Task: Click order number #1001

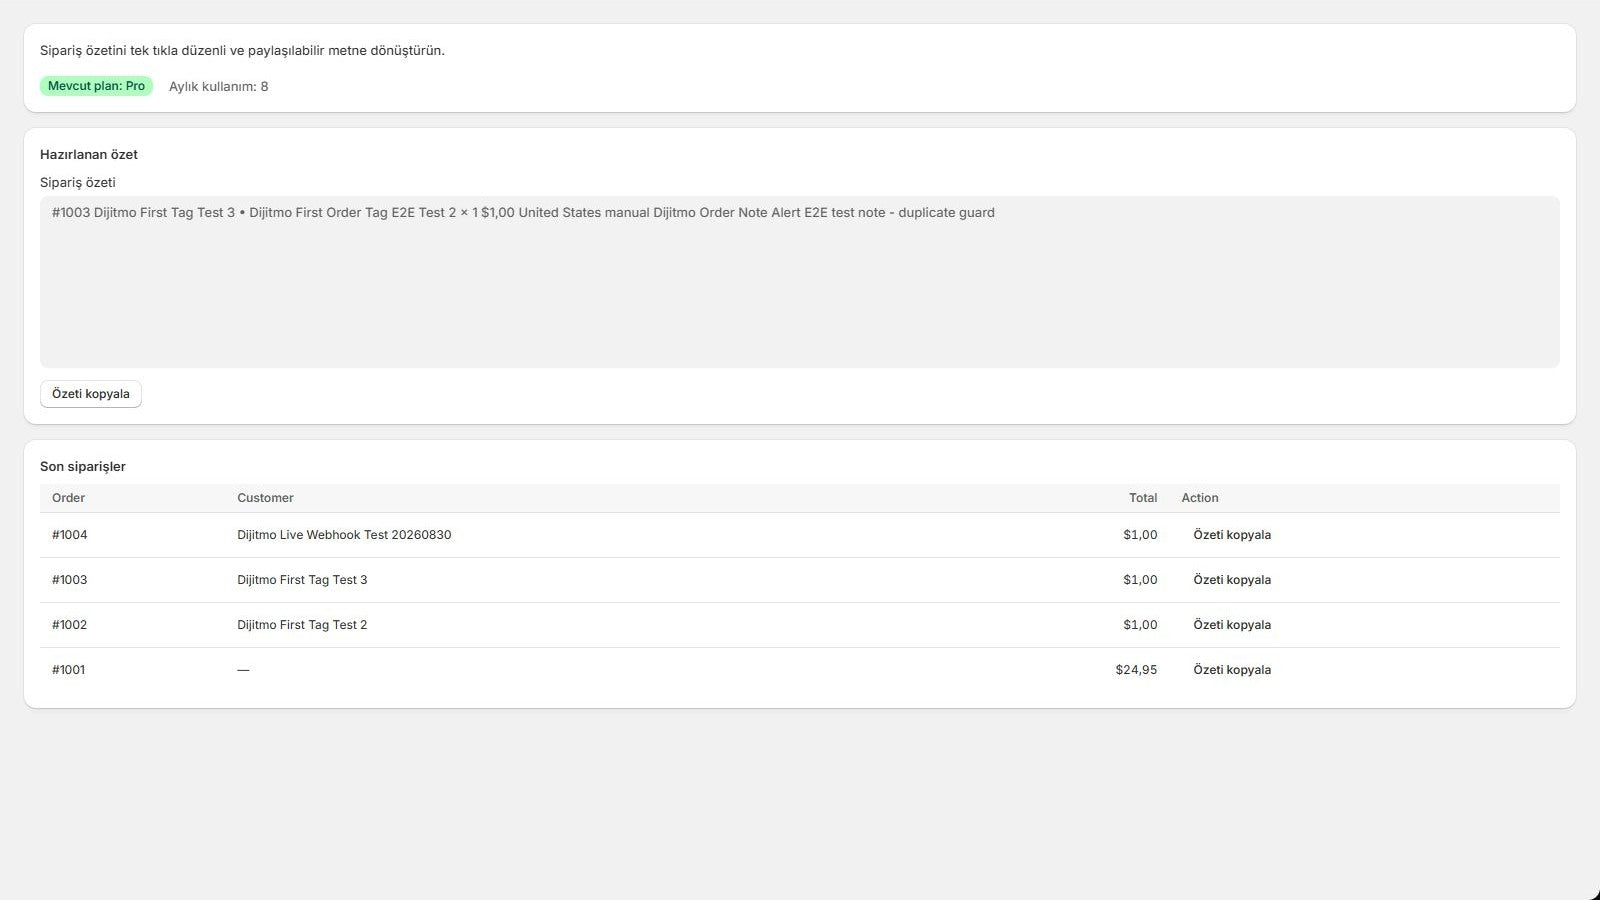Action: pyautogui.click(x=69, y=670)
